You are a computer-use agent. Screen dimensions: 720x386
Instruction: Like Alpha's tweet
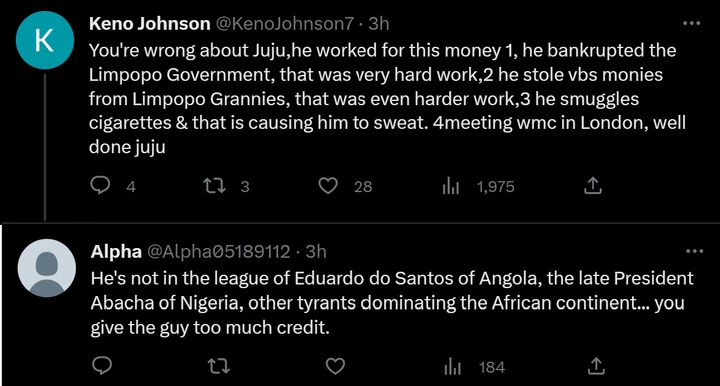coord(335,366)
